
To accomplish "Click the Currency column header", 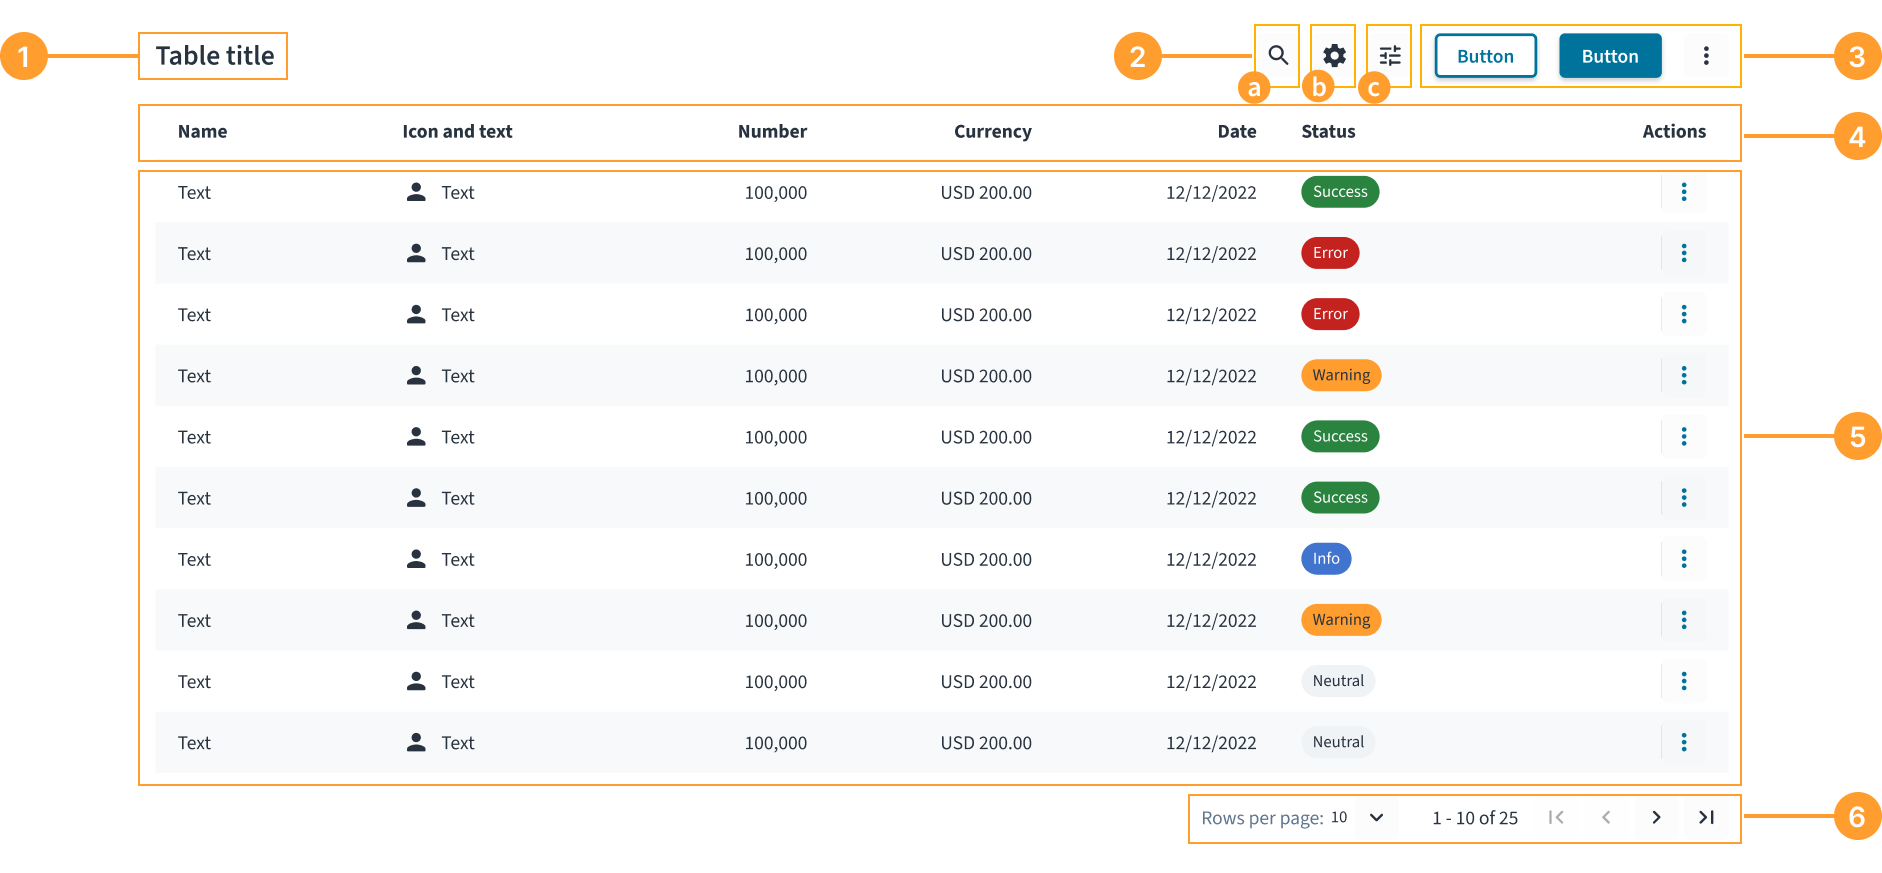I will point(992,131).
